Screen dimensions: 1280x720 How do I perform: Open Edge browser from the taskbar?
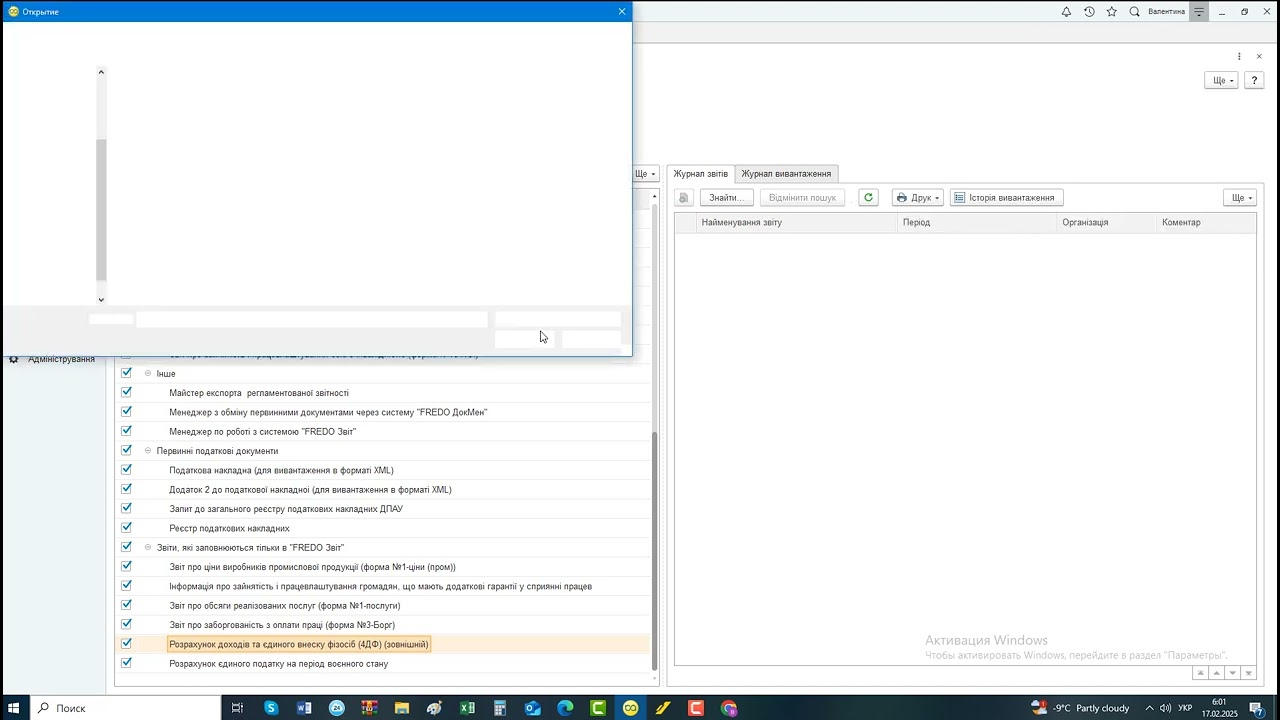click(565, 708)
